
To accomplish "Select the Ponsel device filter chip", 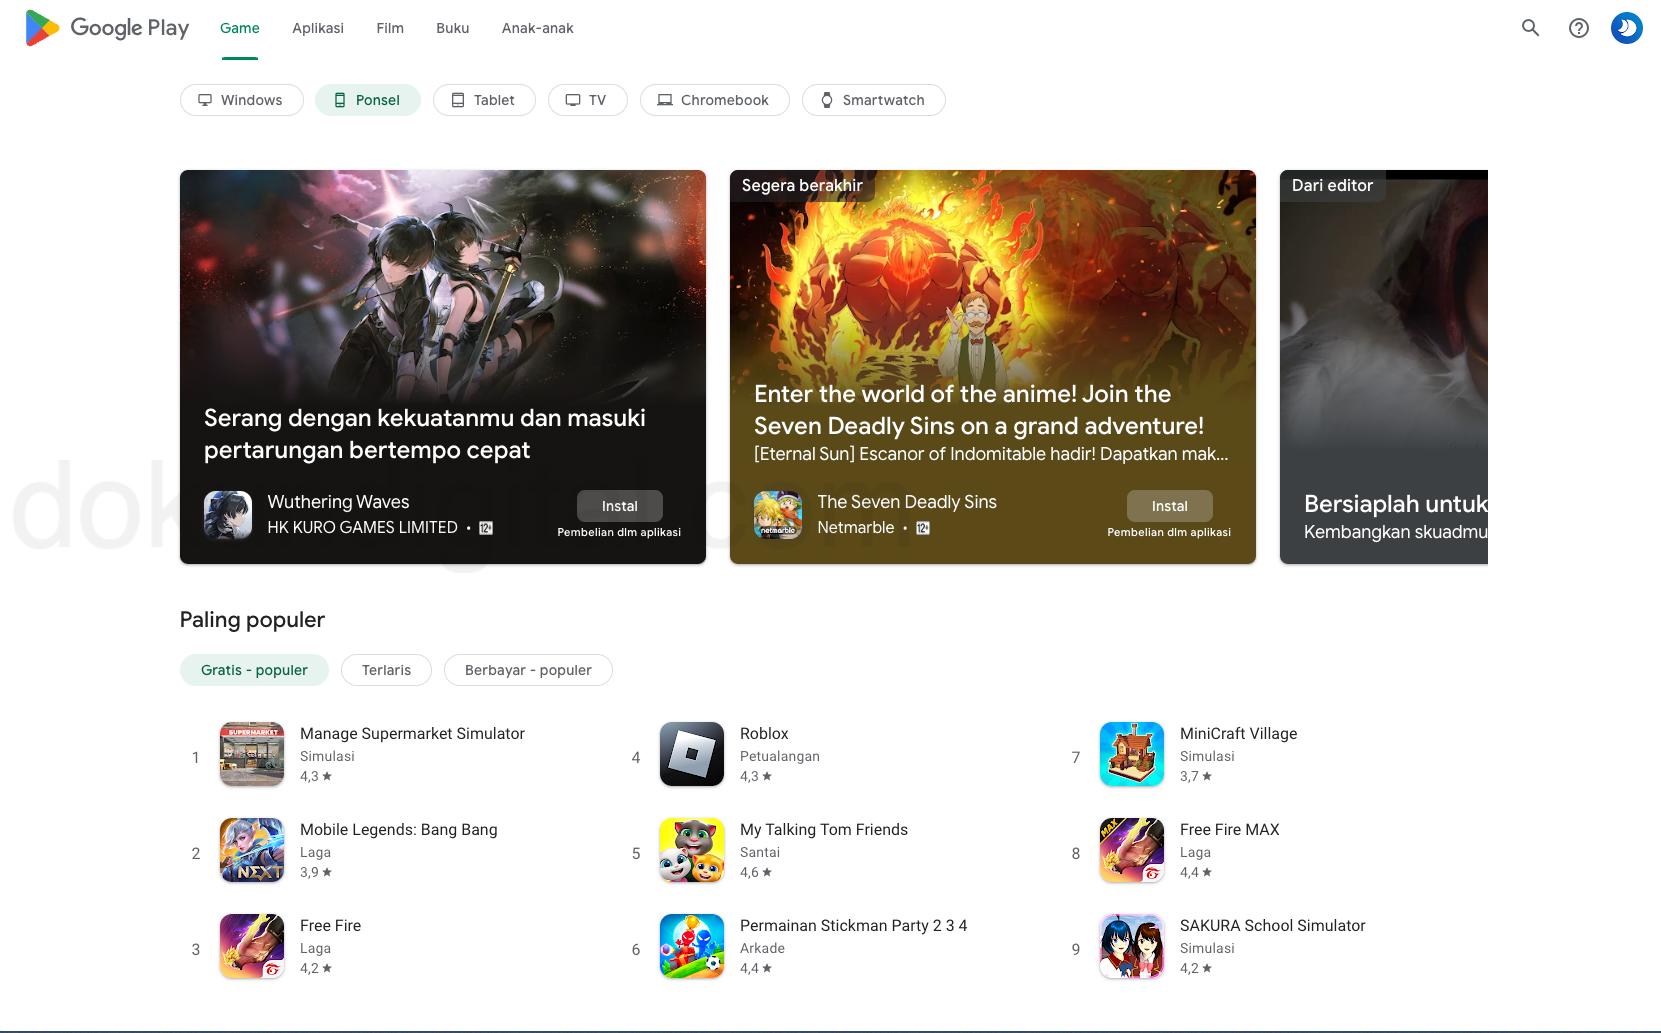I will click(x=367, y=100).
